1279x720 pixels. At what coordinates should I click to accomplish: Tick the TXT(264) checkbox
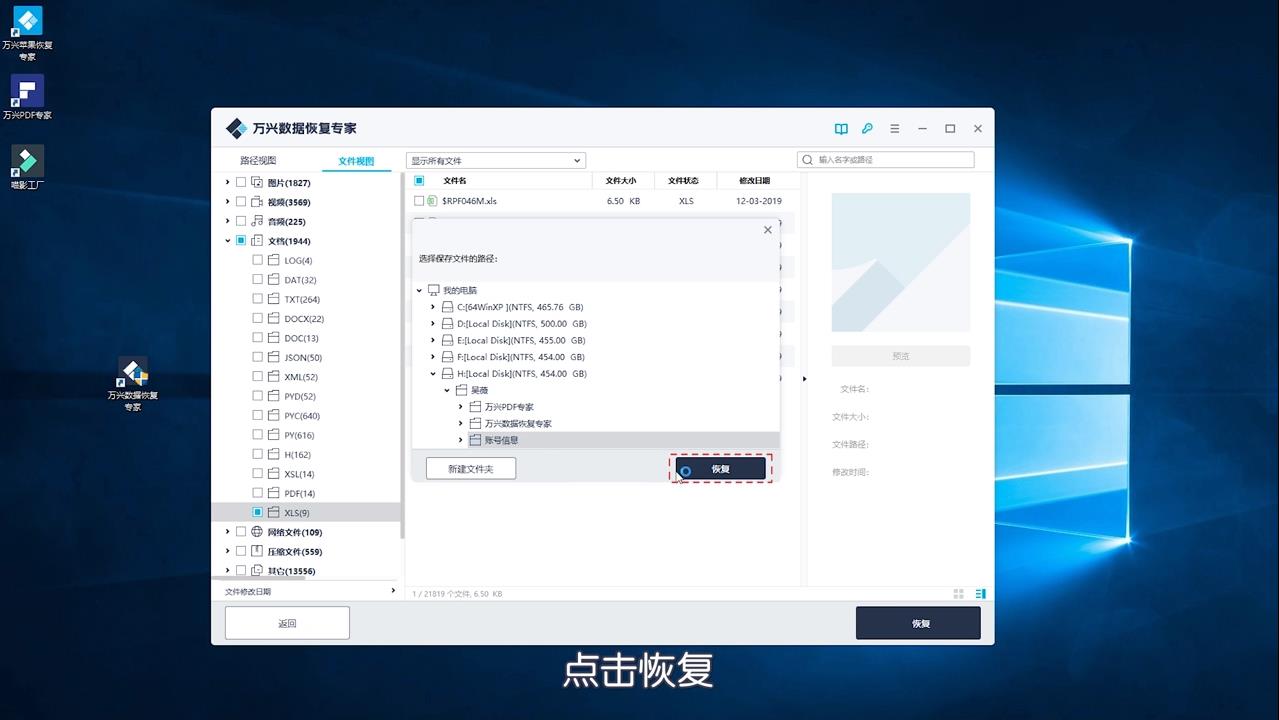click(x=258, y=299)
